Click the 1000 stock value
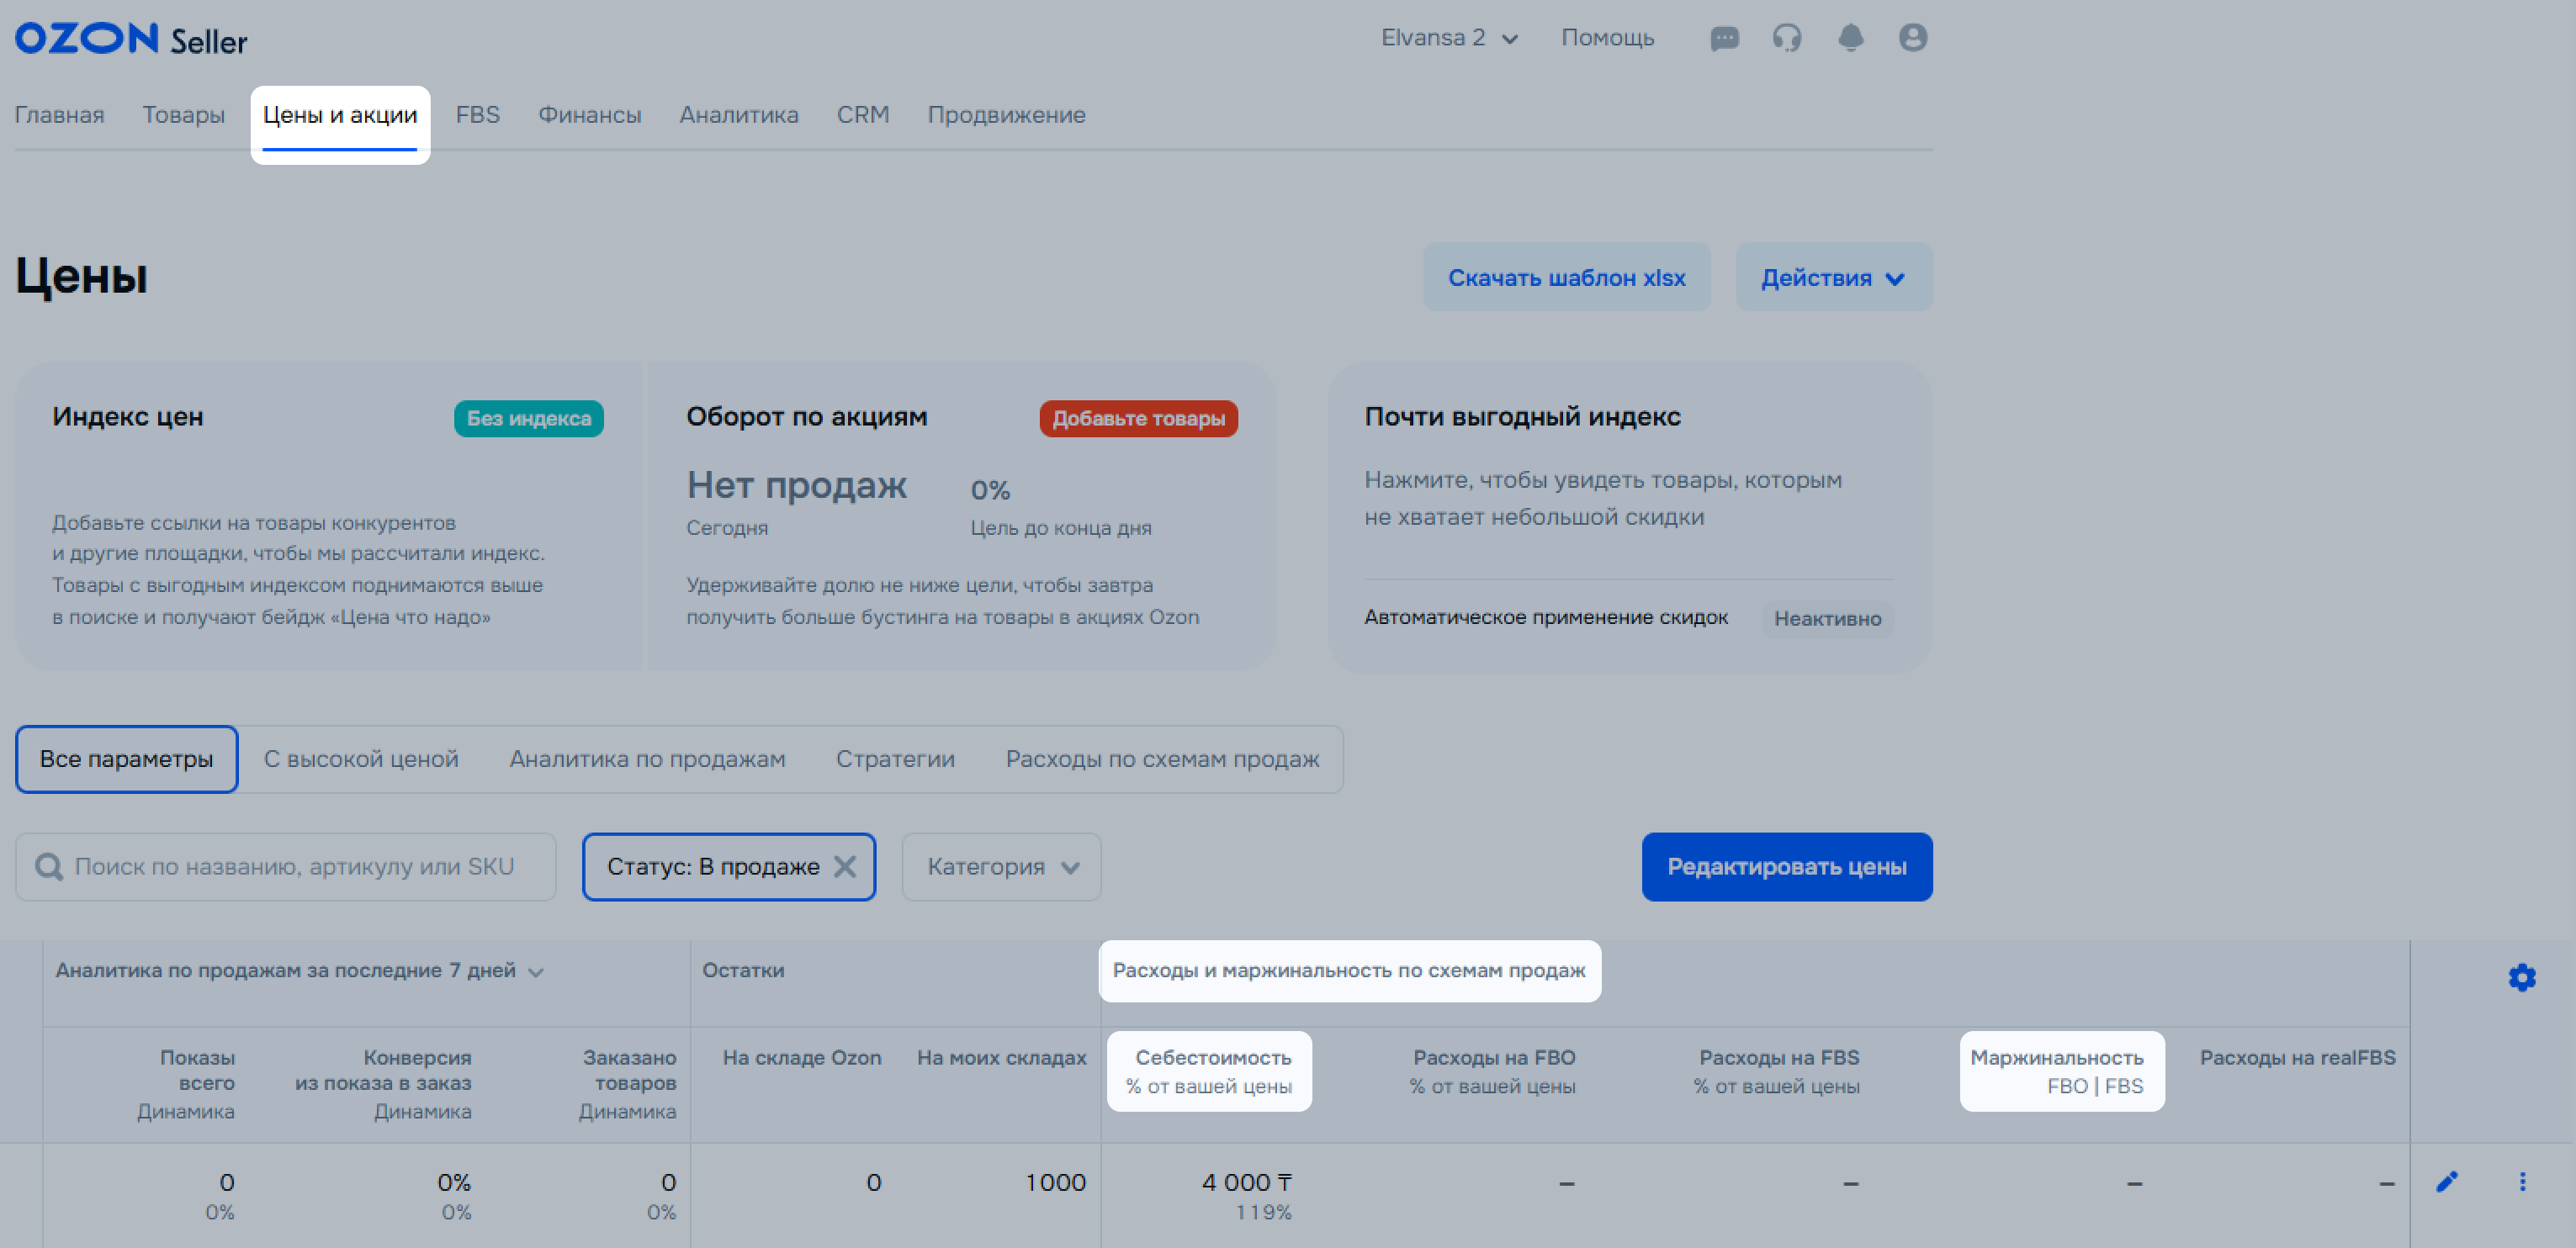 [x=1055, y=1183]
